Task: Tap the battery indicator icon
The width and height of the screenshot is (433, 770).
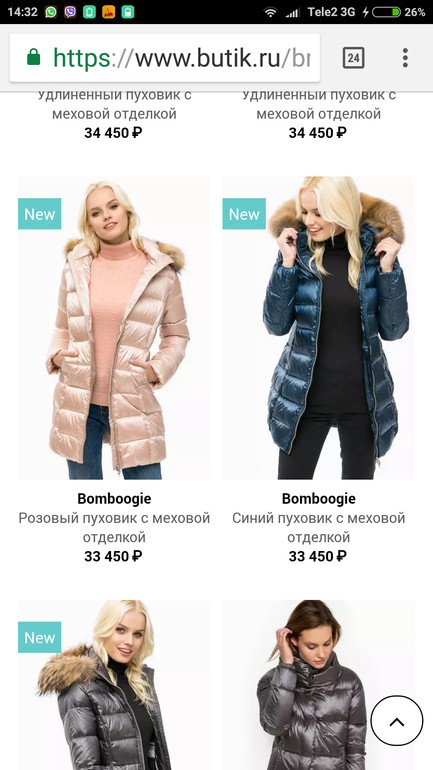Action: [386, 12]
